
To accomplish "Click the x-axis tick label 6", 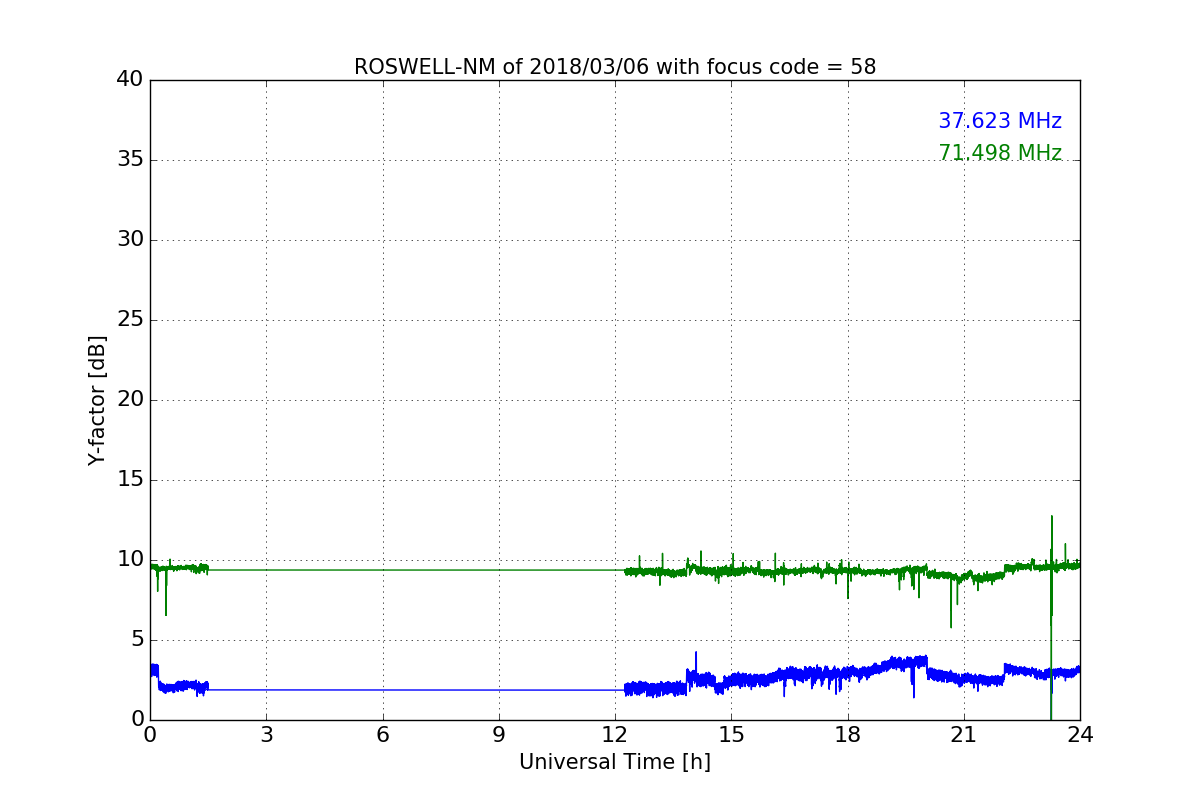I will pyautogui.click(x=383, y=735).
